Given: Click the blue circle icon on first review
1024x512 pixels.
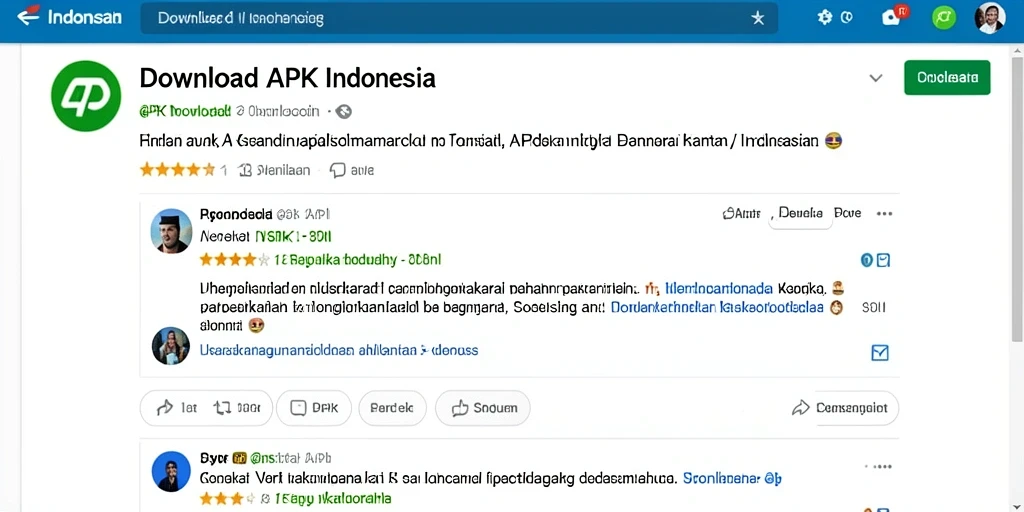Looking at the screenshot, I should tap(867, 261).
